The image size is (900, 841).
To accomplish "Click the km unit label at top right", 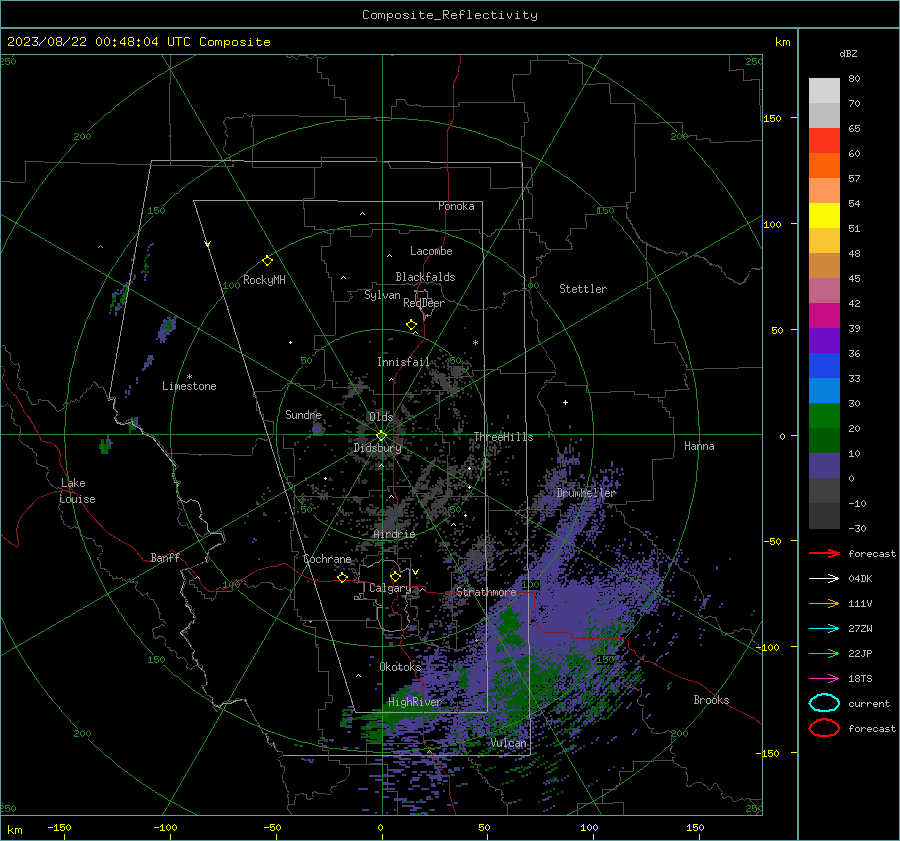I will click(x=782, y=42).
